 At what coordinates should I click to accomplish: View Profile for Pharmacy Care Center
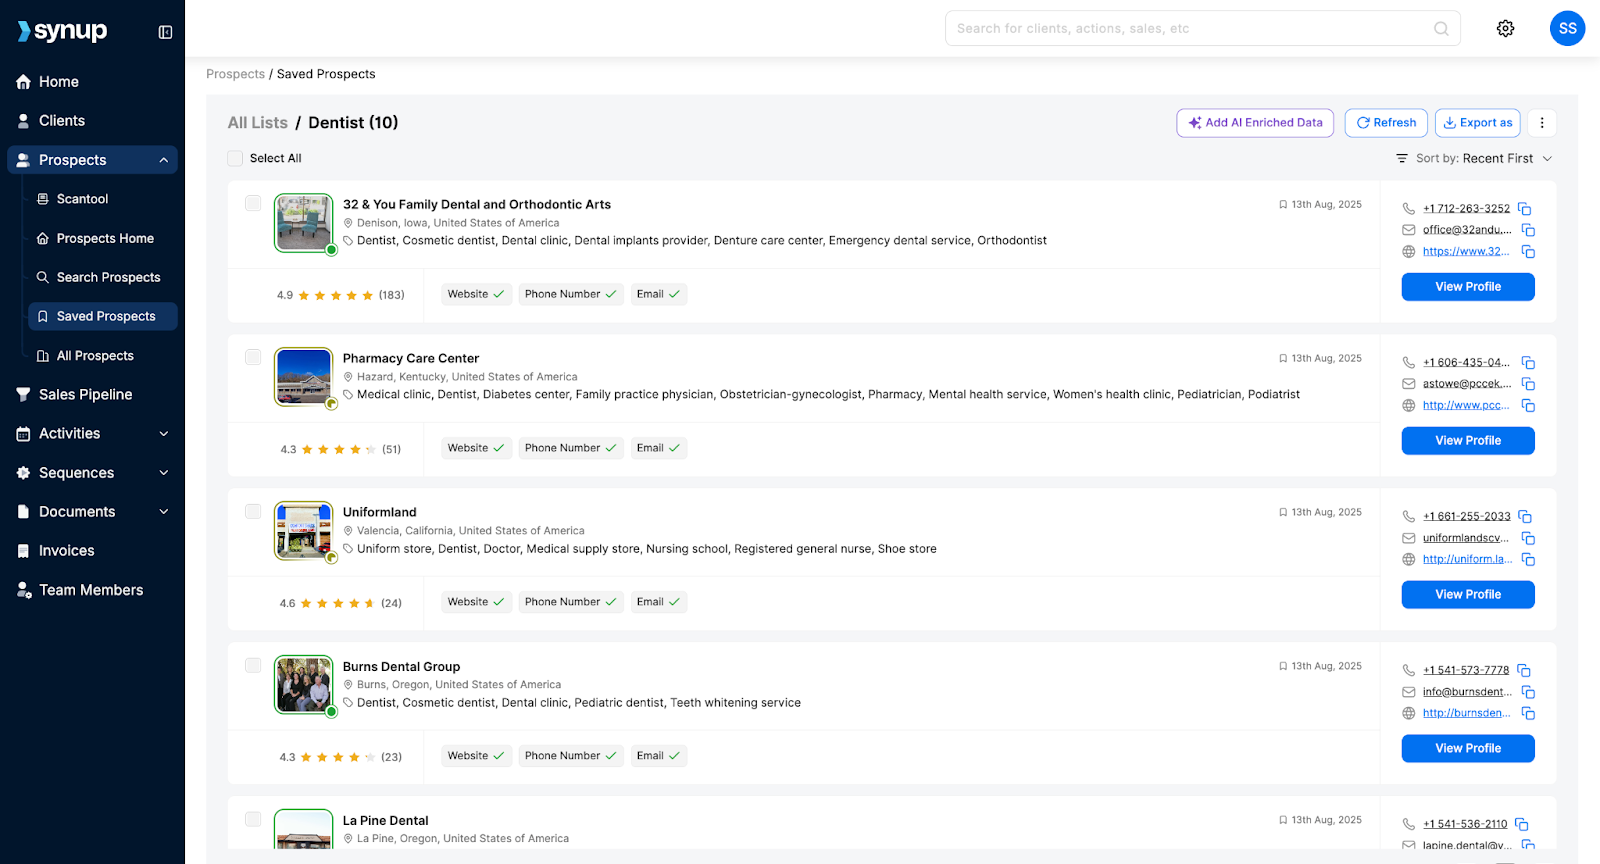(x=1468, y=441)
